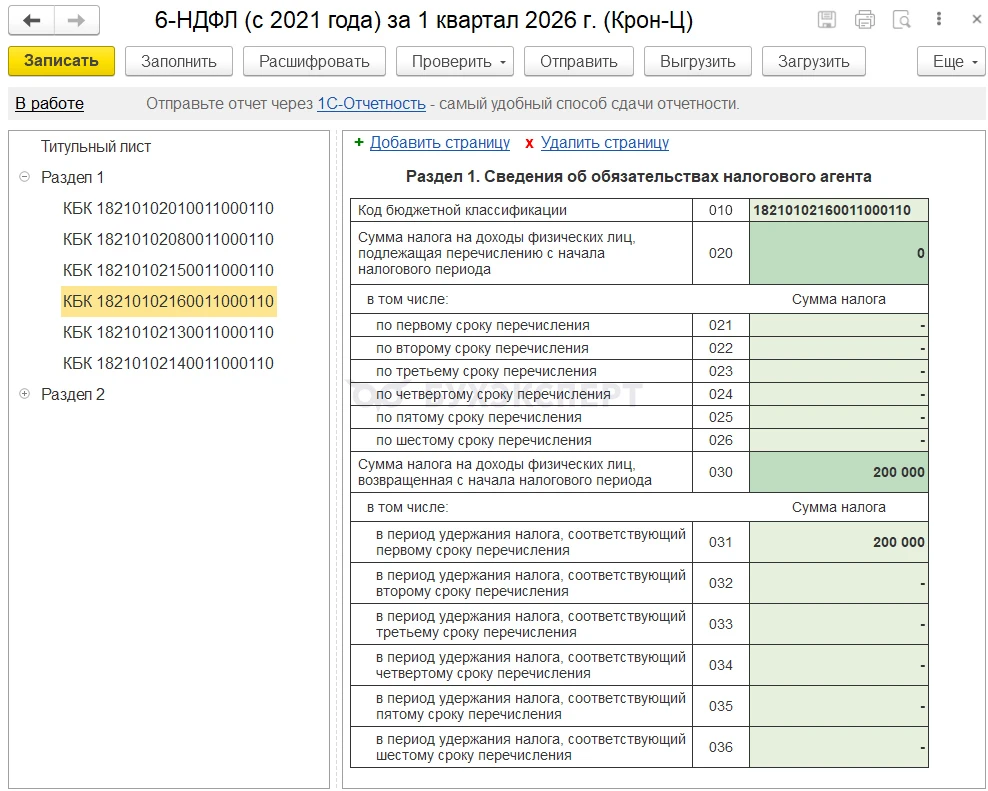The width and height of the screenshot is (988, 791).
Task: Go forward with the right arrow button
Action: point(77,20)
